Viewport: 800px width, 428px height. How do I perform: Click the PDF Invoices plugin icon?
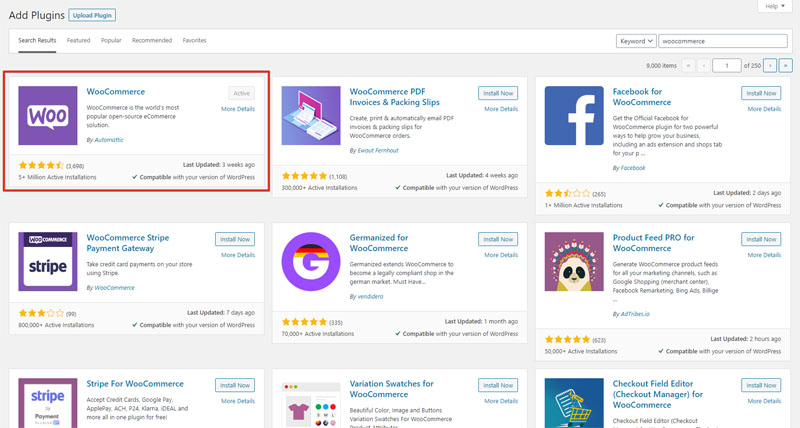pos(311,115)
